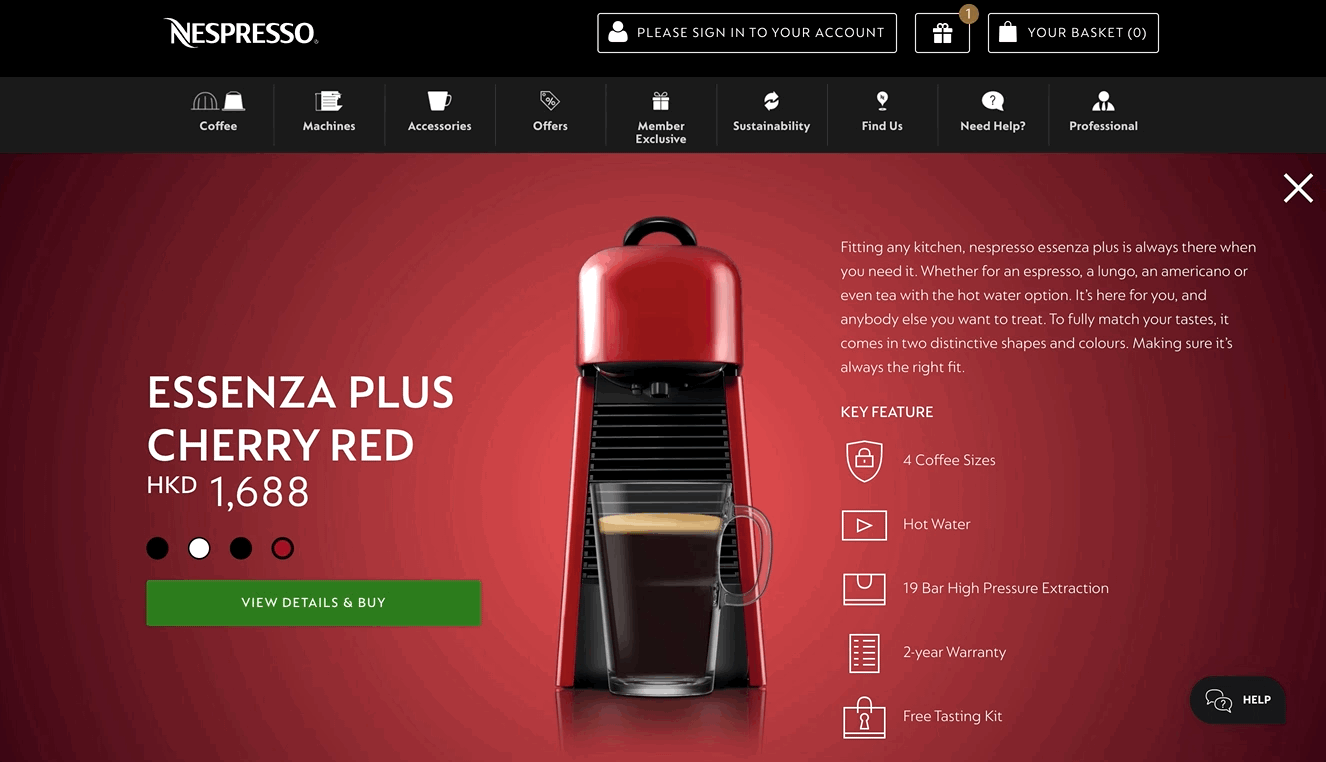Viewport: 1326px width, 762px height.
Task: Select the third black colour swatch
Action: tap(241, 548)
